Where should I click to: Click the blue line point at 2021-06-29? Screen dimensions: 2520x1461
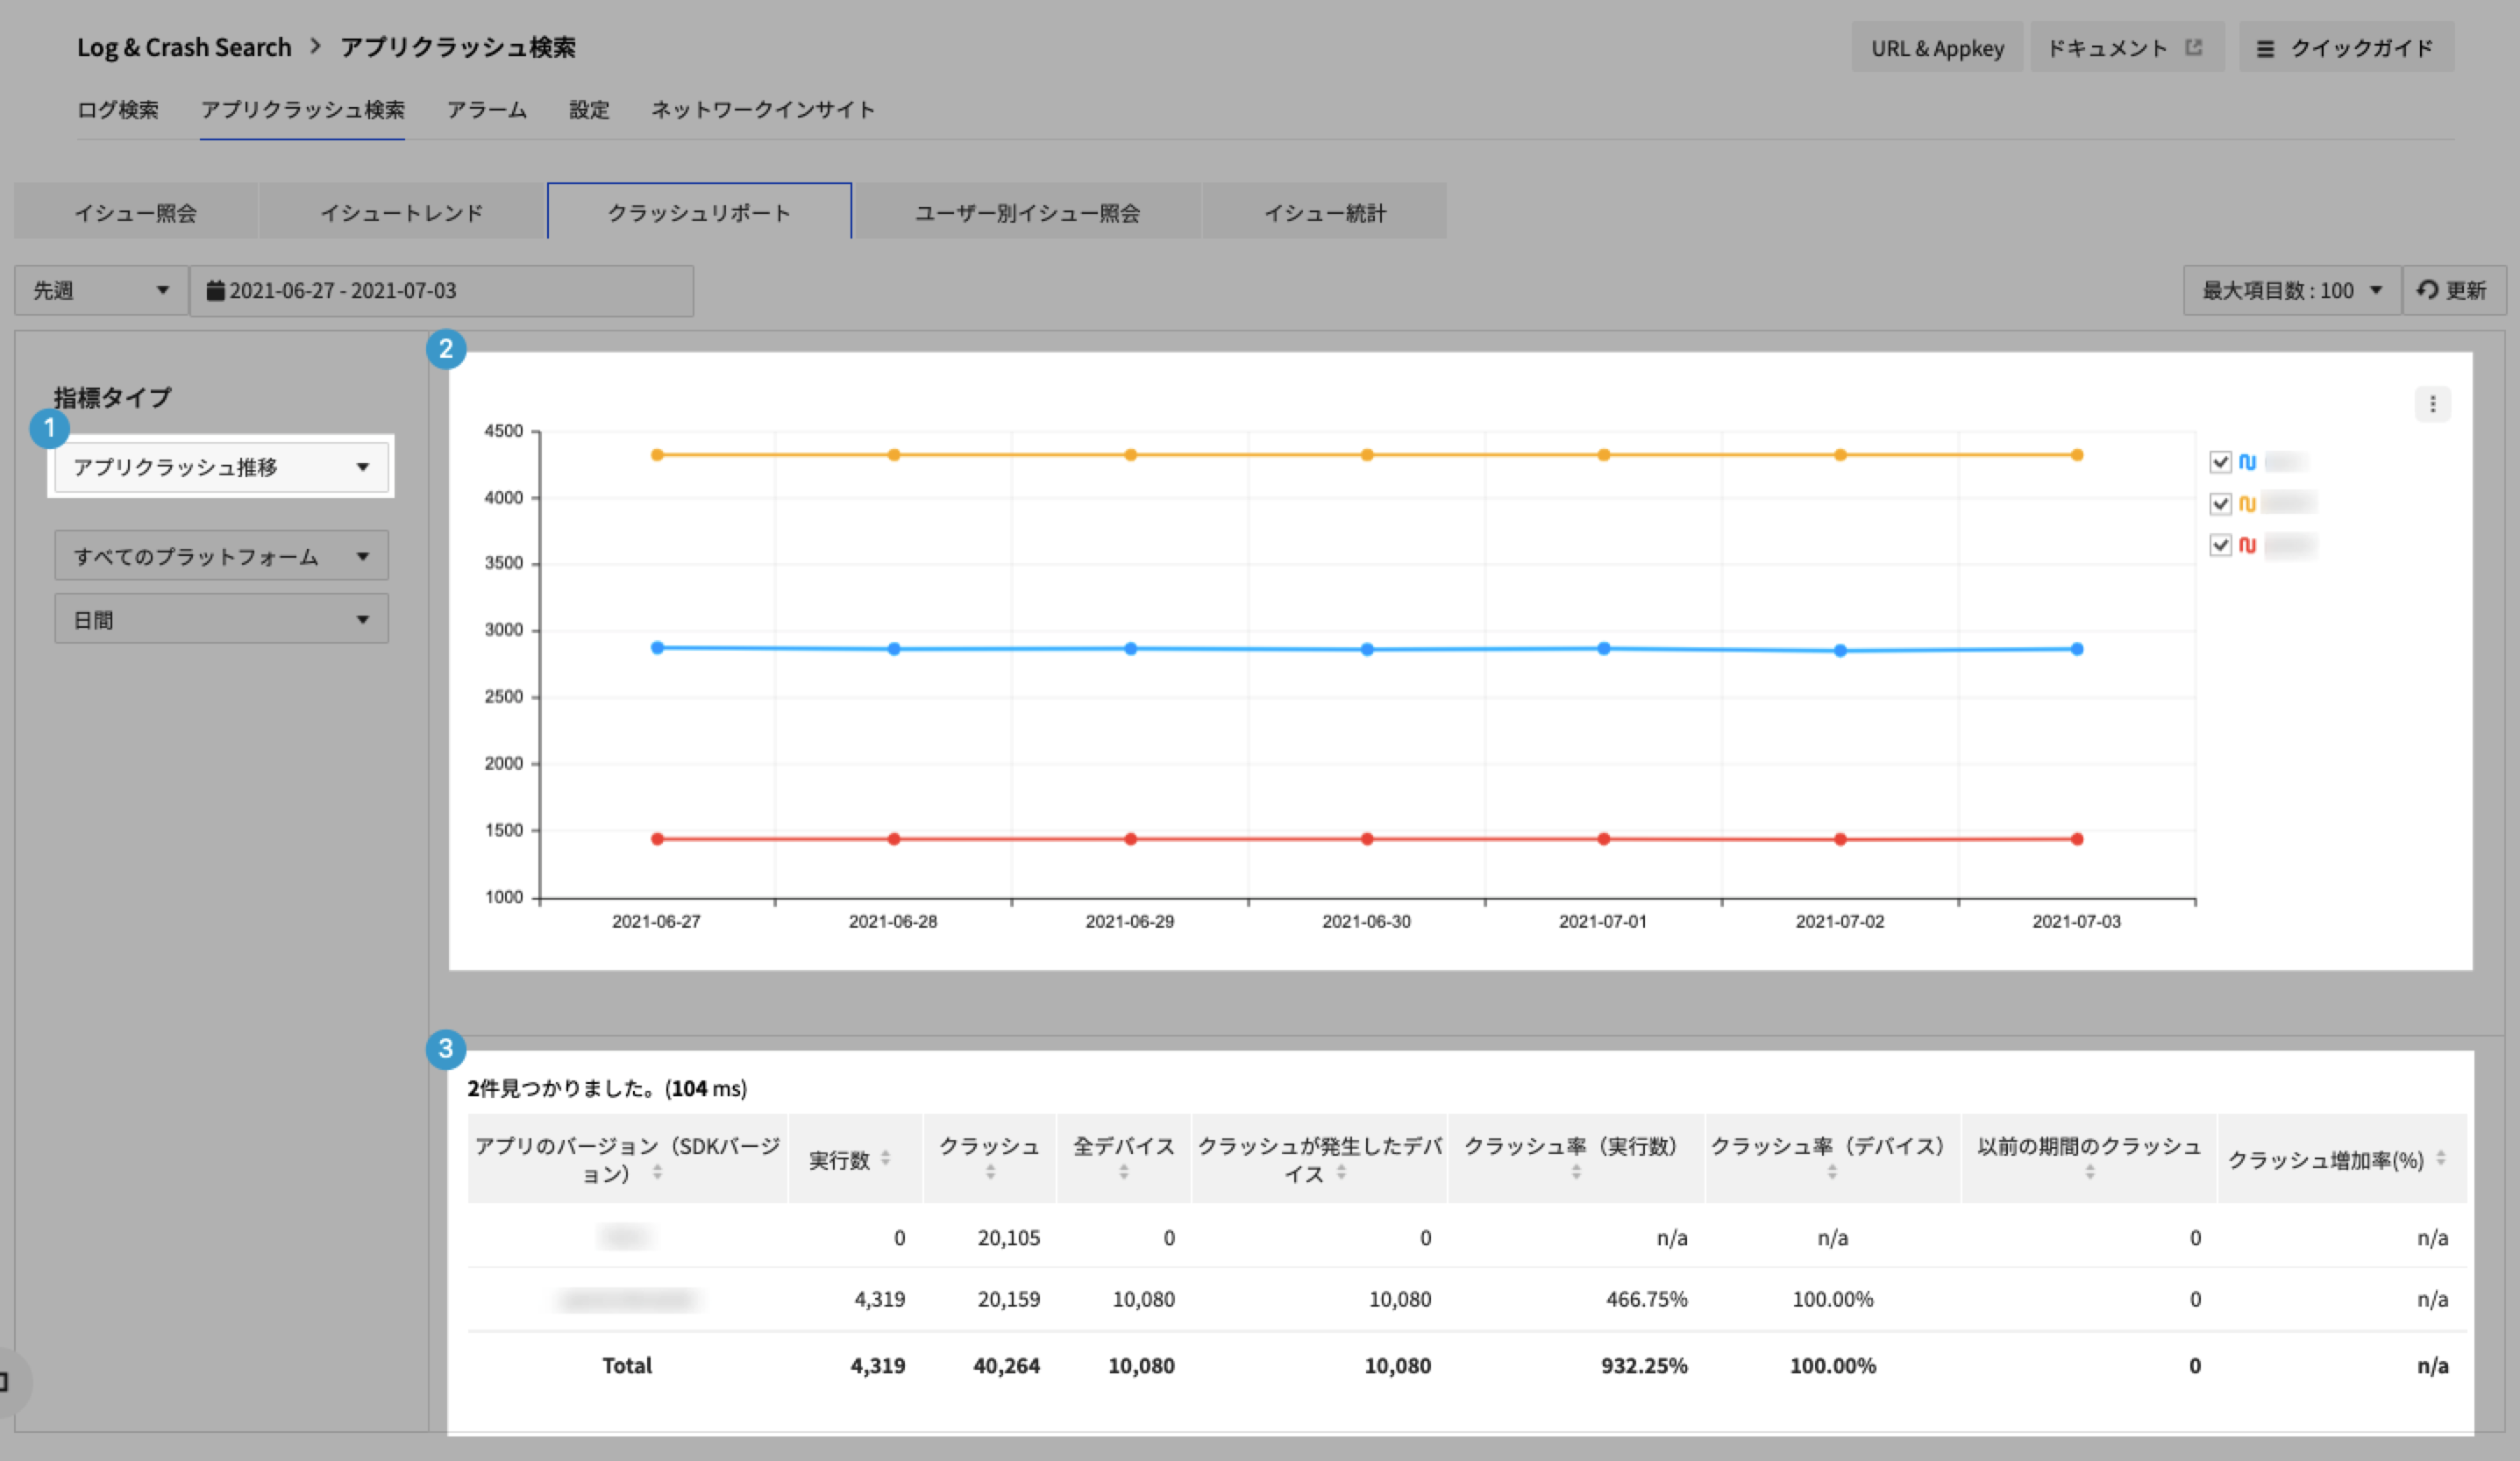coord(1130,648)
